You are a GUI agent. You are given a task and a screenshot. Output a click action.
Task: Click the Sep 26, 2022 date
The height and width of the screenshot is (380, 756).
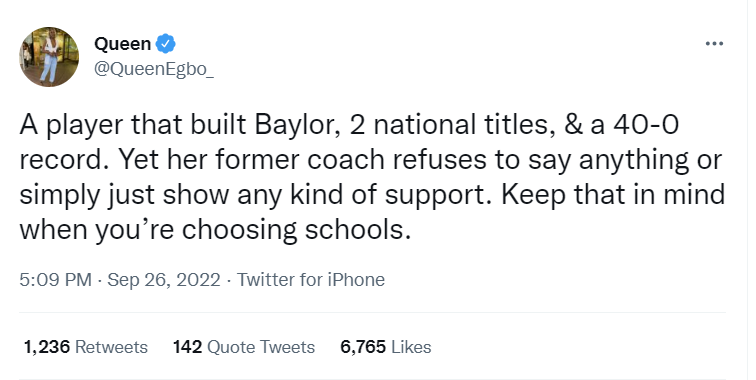163,280
